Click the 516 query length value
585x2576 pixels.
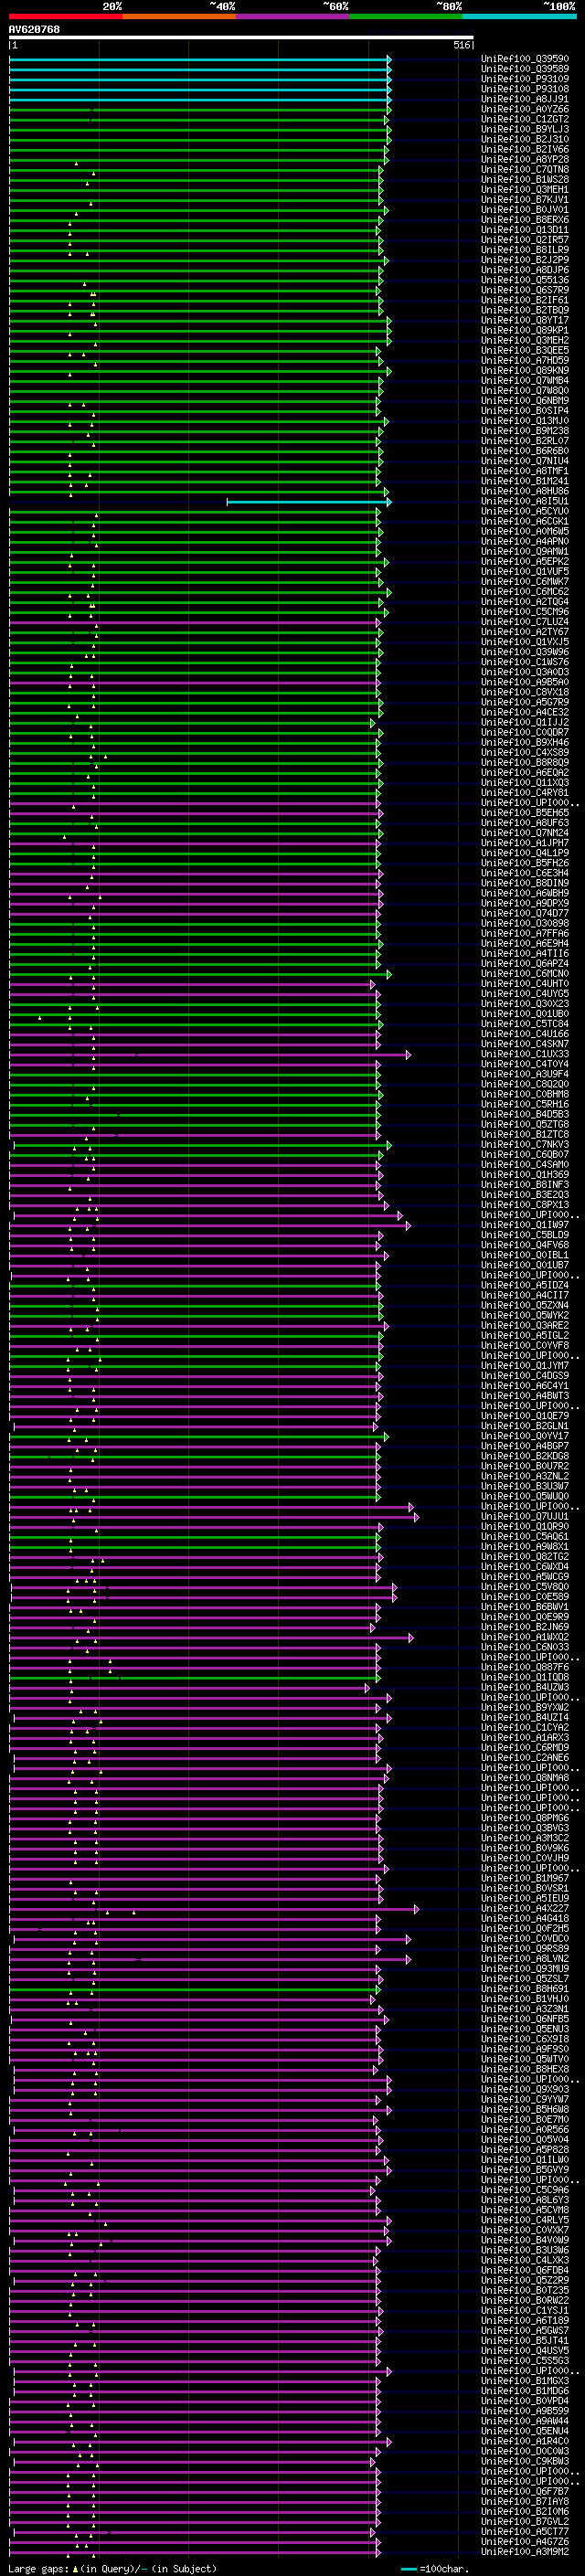[x=462, y=46]
